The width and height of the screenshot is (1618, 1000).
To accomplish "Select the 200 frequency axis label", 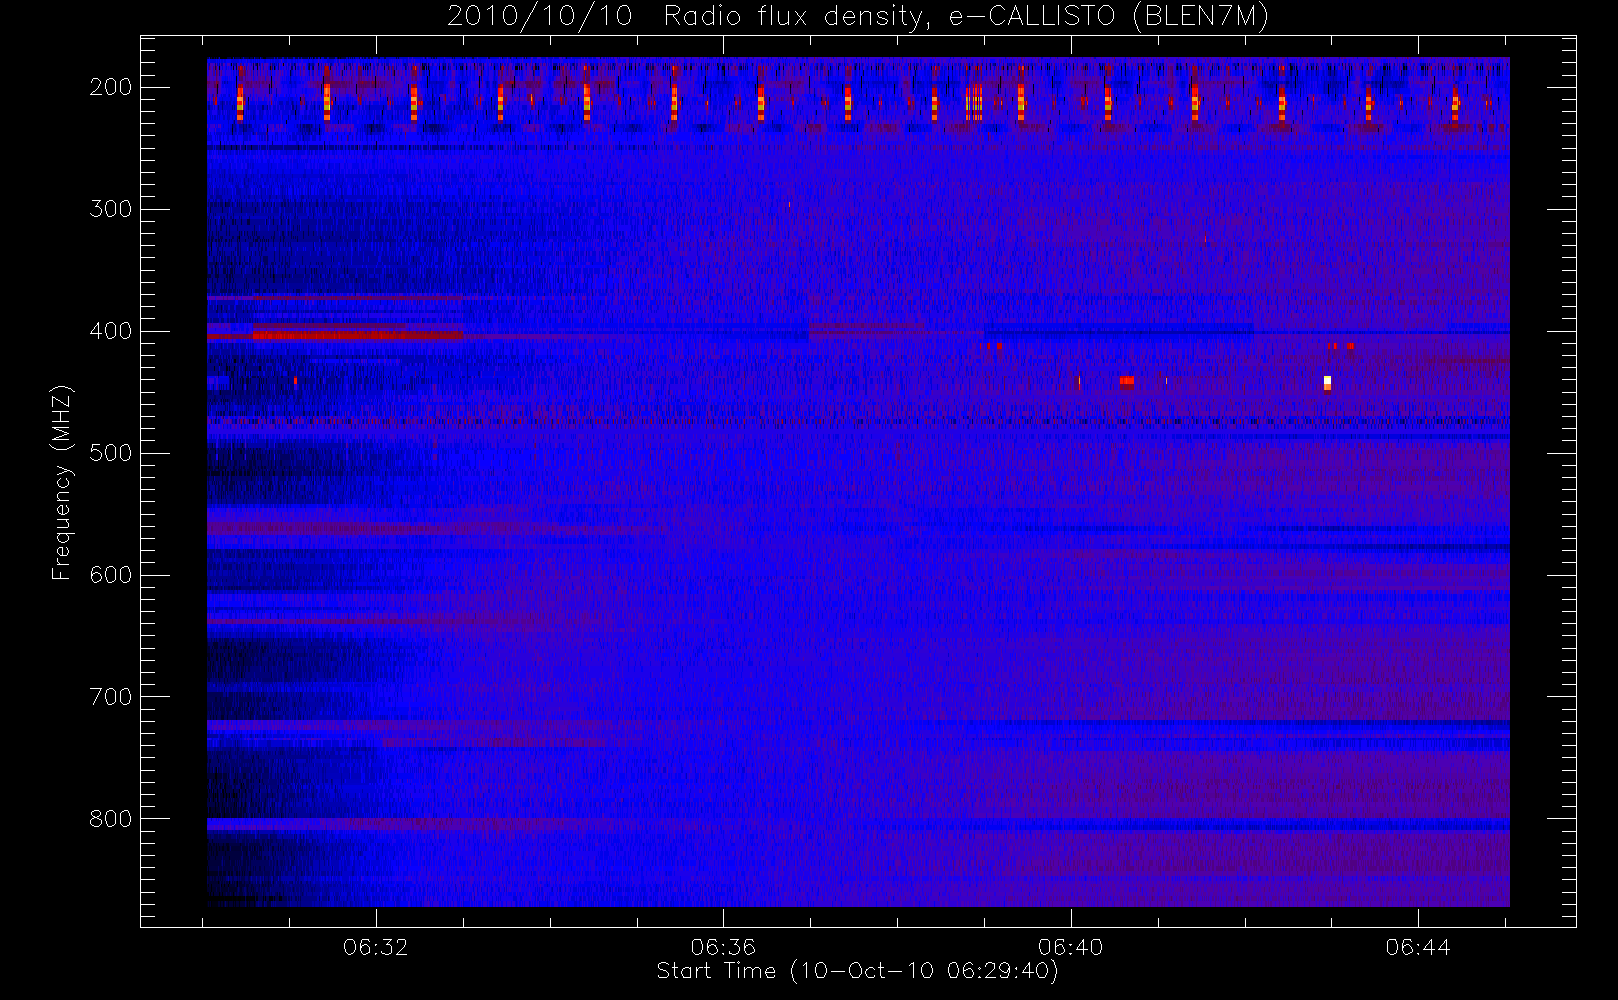I will click(x=111, y=87).
